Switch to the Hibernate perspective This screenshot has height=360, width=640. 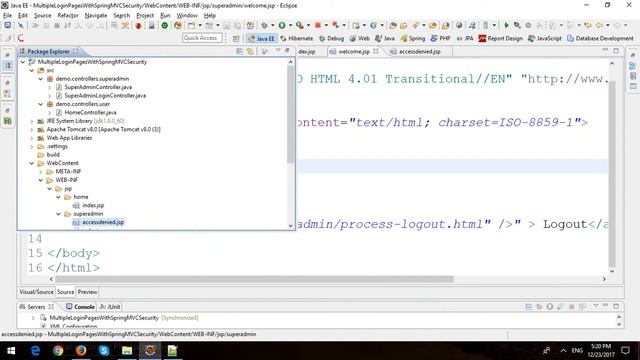[x=297, y=38]
